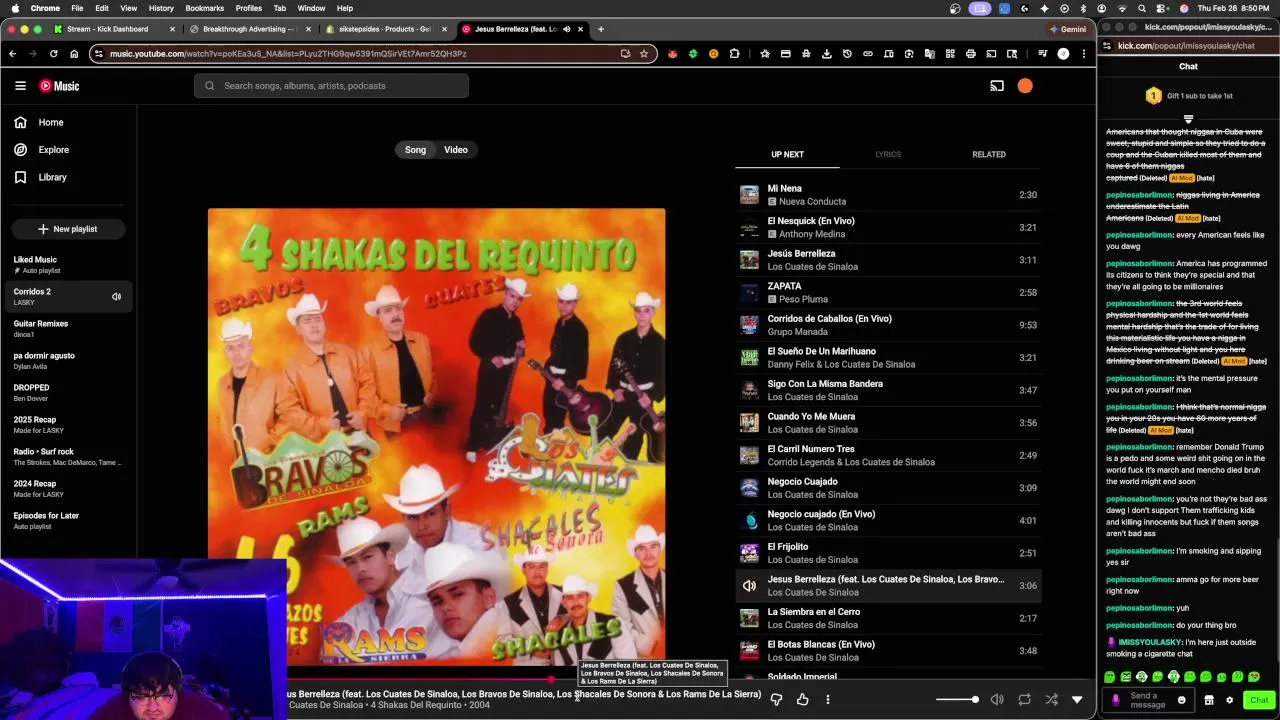Image resolution: width=1280 pixels, height=720 pixels.
Task: Play Corridos de Caballos (En Vivo)
Action: 888,325
